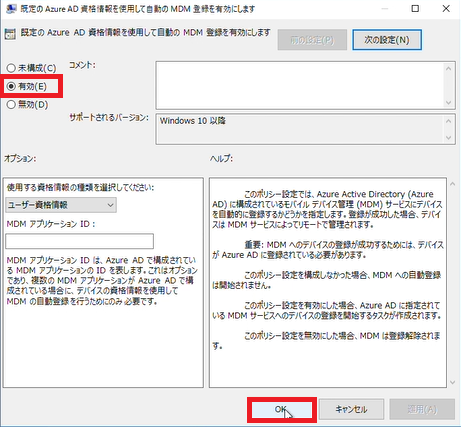Click the Windows 10 以降 supported version box
The height and width of the screenshot is (427, 461).
(299, 129)
